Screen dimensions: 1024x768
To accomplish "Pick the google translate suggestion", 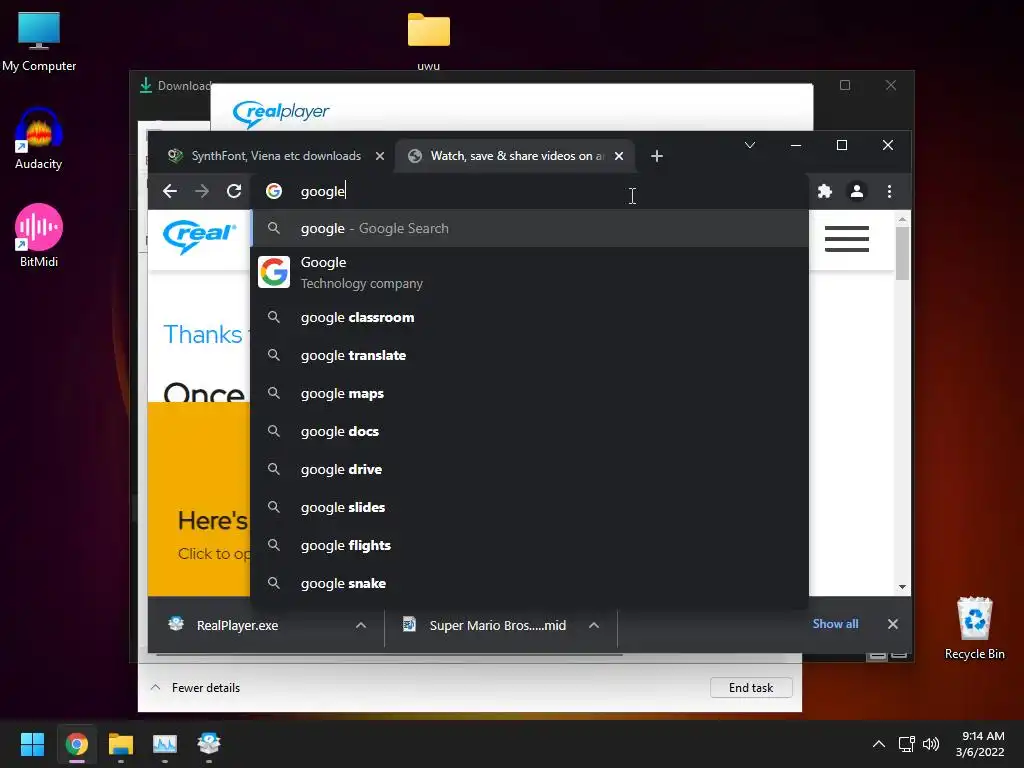I will tap(529, 355).
